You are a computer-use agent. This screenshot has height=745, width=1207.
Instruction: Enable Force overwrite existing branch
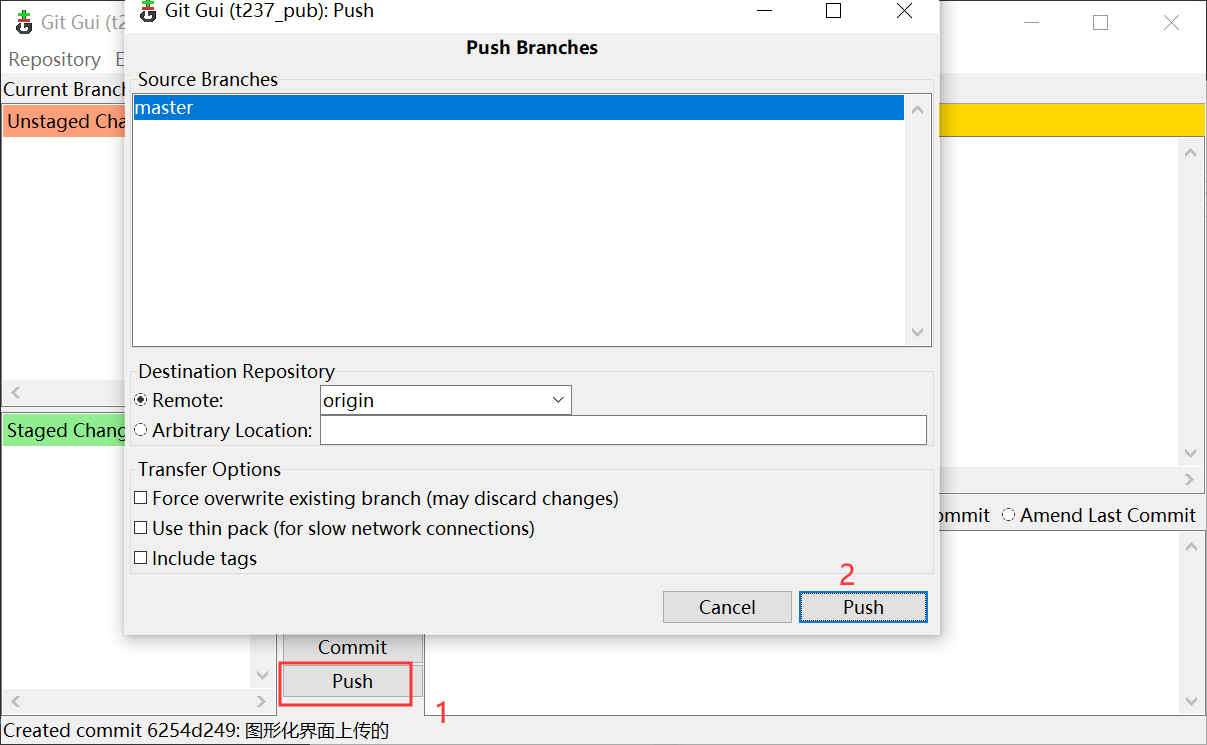click(140, 497)
